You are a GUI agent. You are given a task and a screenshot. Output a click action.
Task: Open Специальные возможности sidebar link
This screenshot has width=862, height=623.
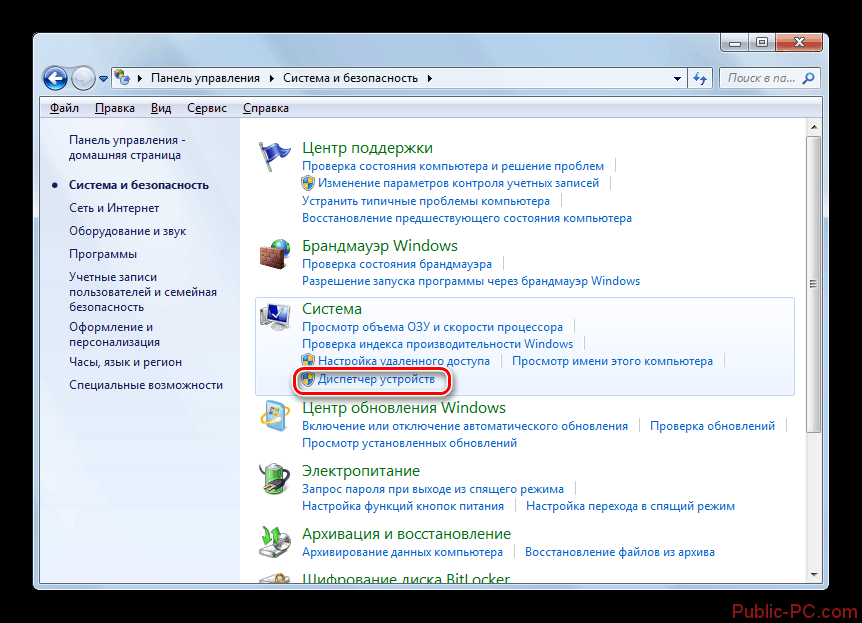146,385
